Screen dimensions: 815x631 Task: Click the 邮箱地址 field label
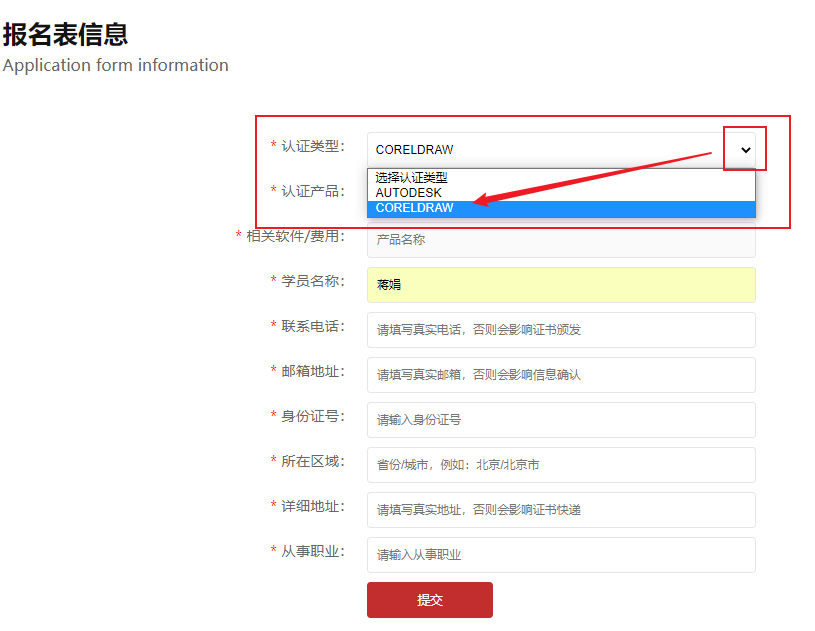(313, 371)
